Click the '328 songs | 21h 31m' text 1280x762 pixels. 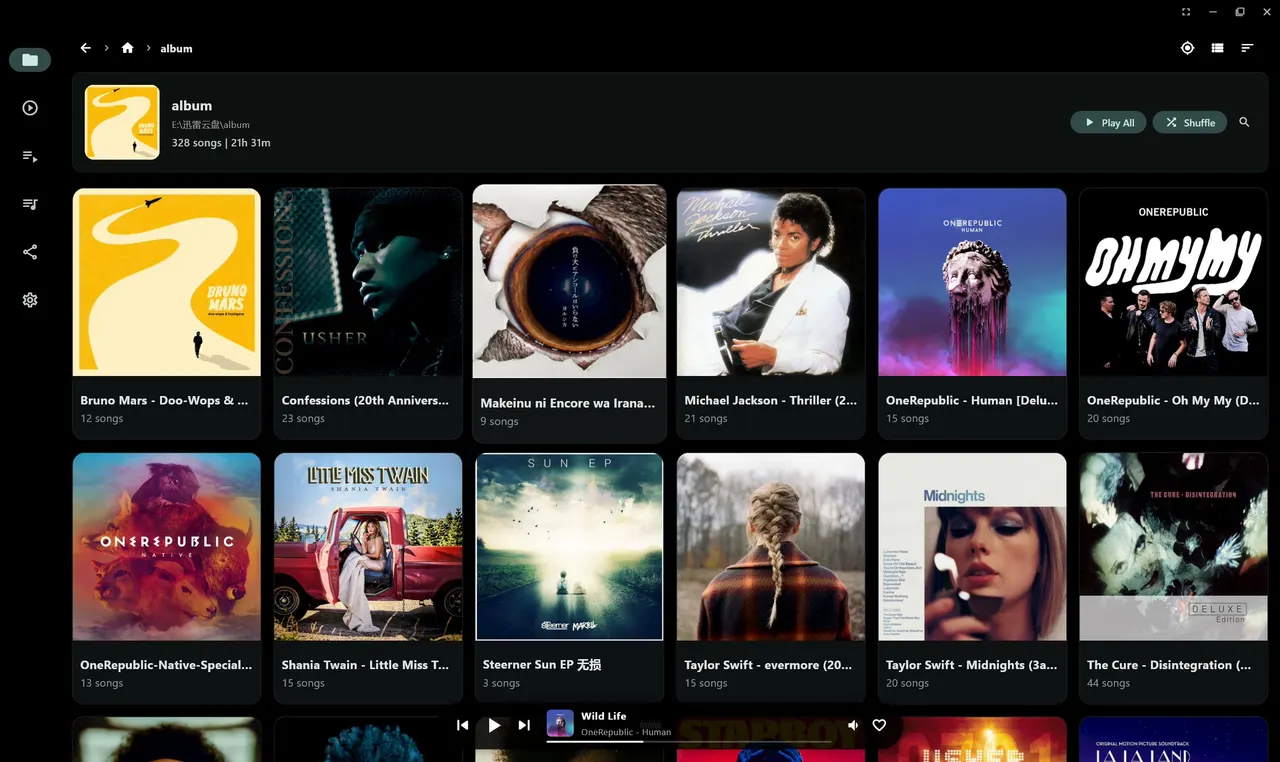[221, 143]
